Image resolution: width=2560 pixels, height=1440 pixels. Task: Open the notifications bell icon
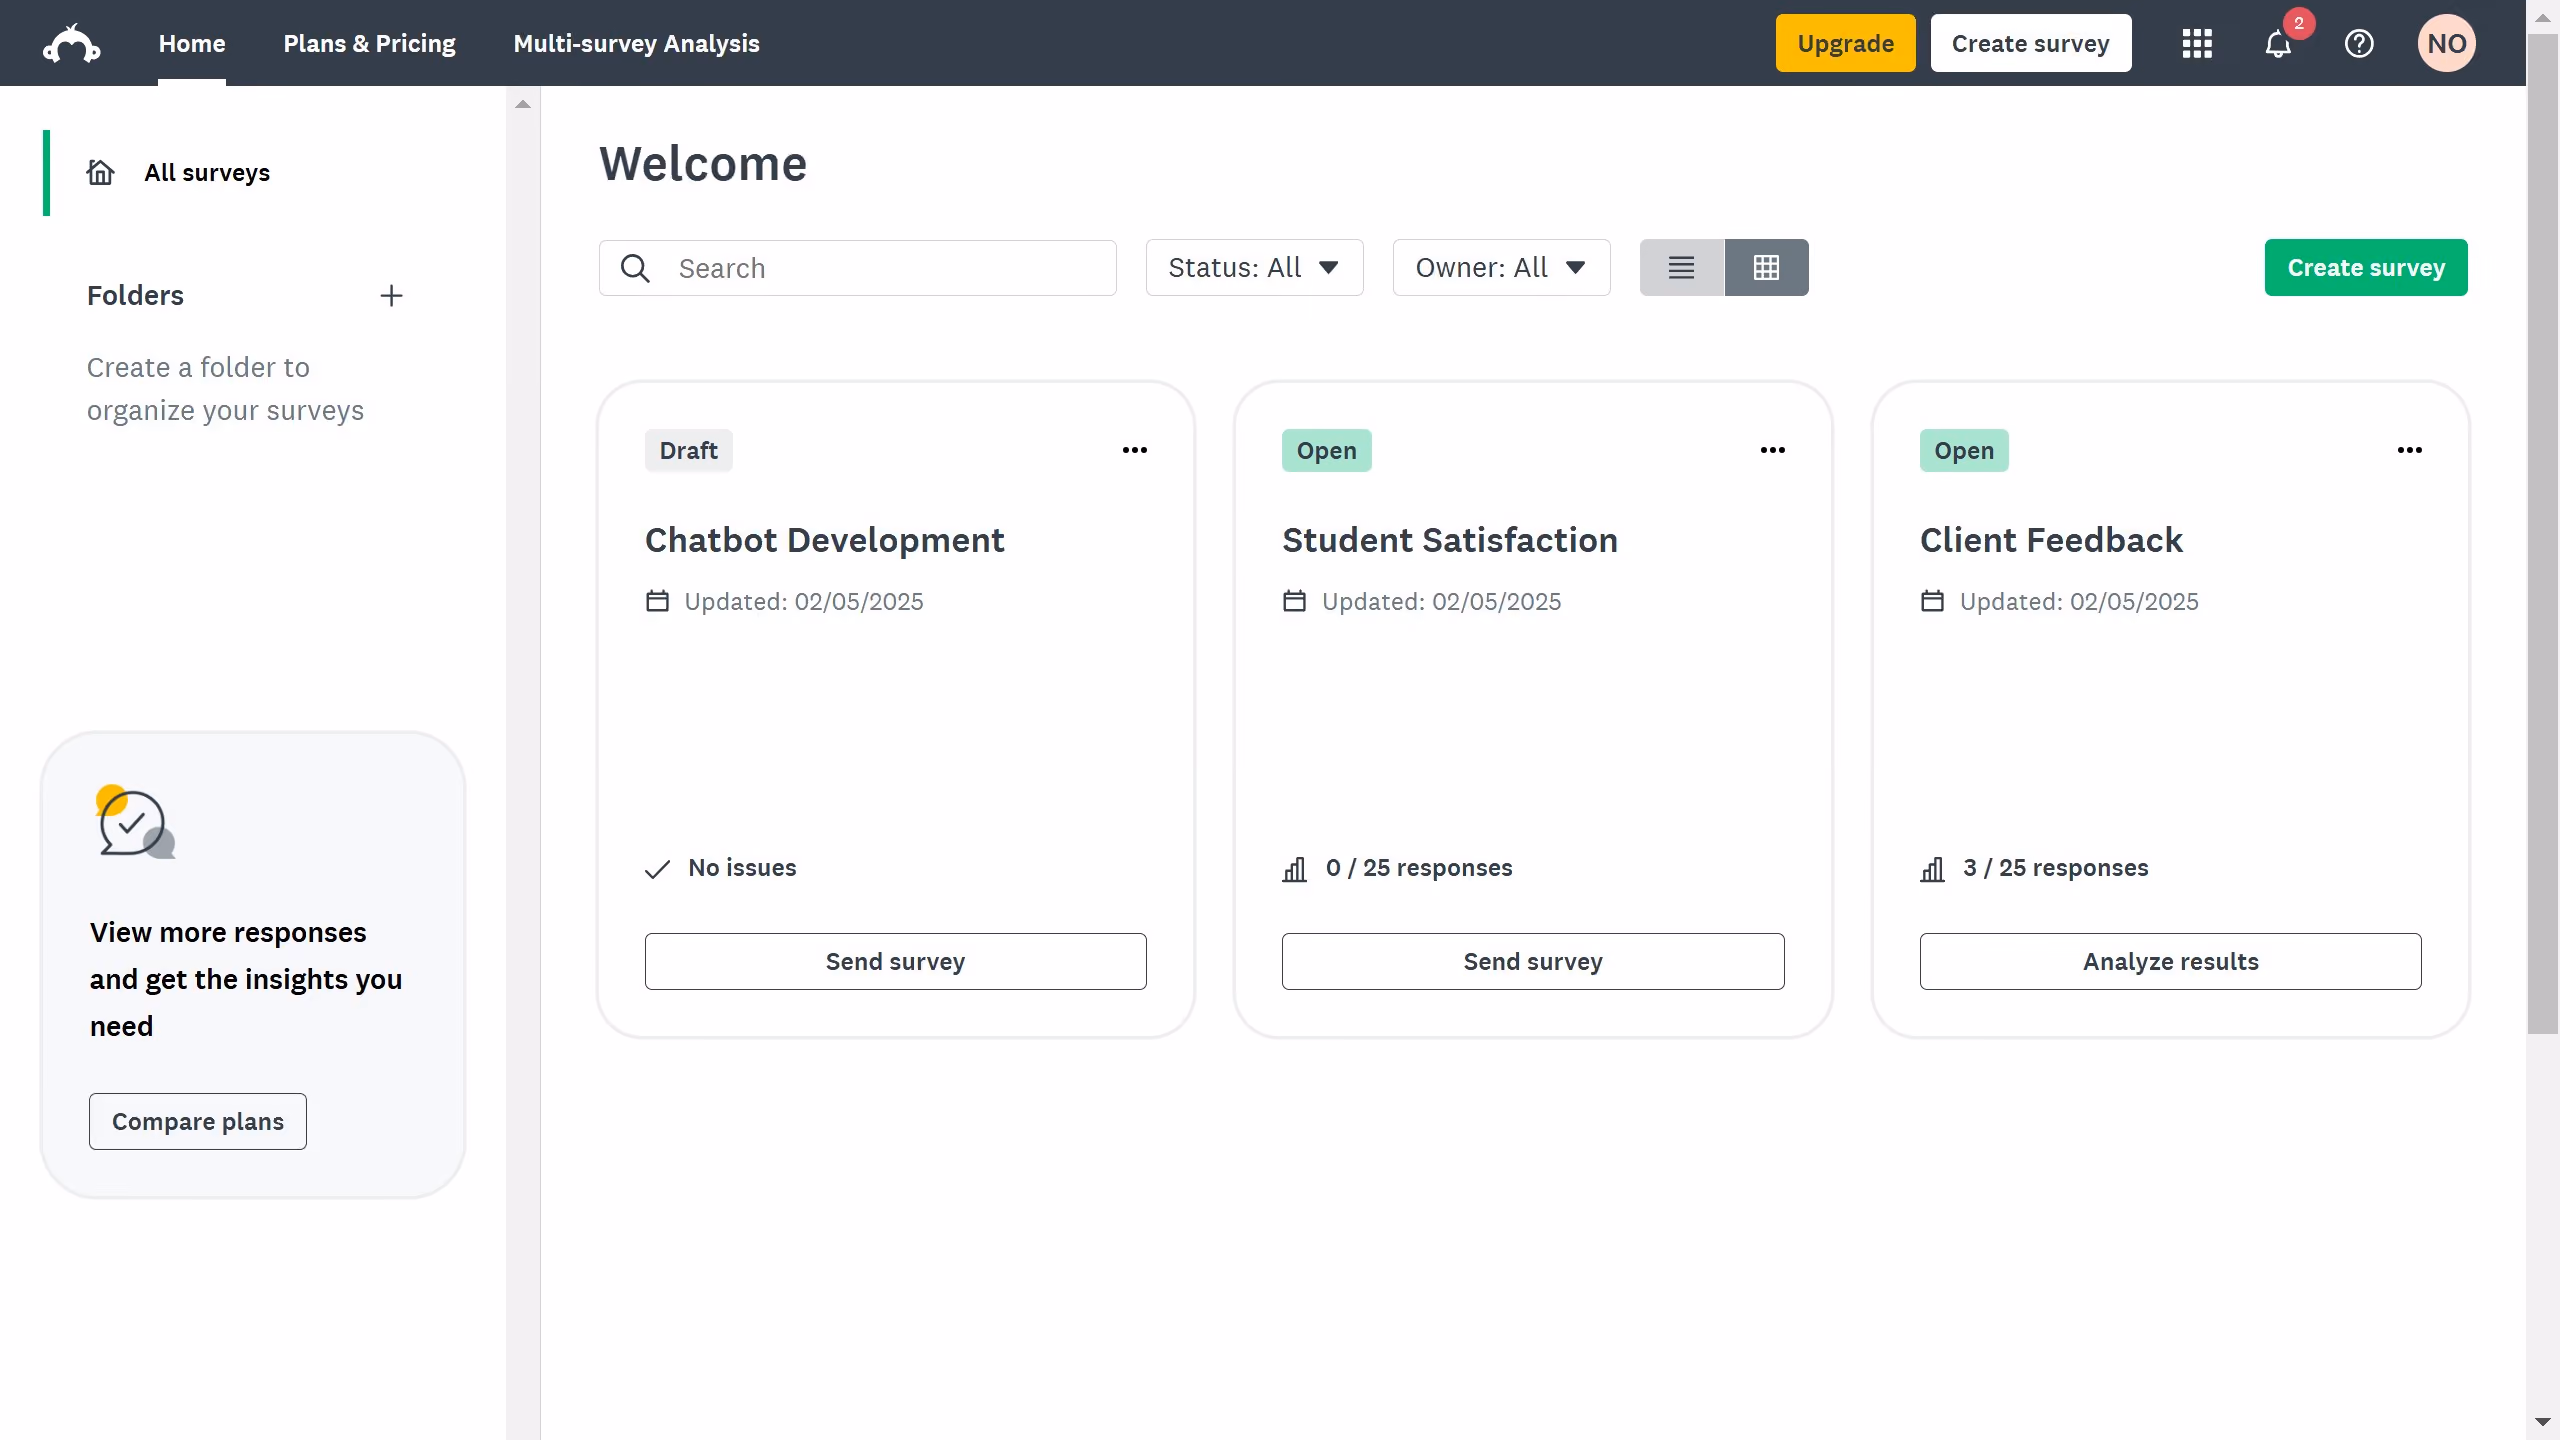2278,44
